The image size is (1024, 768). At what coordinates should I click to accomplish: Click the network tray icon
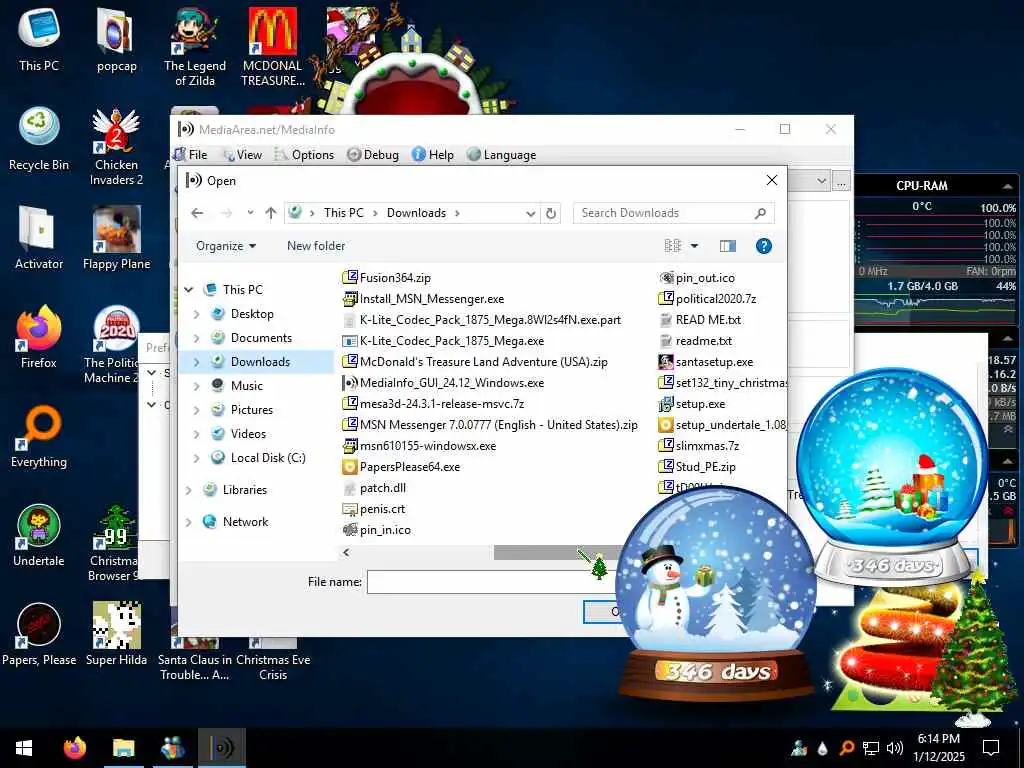tap(871, 748)
